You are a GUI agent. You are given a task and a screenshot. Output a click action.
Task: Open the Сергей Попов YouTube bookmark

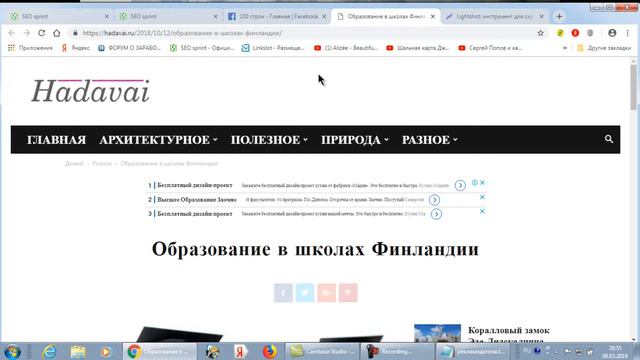point(490,48)
